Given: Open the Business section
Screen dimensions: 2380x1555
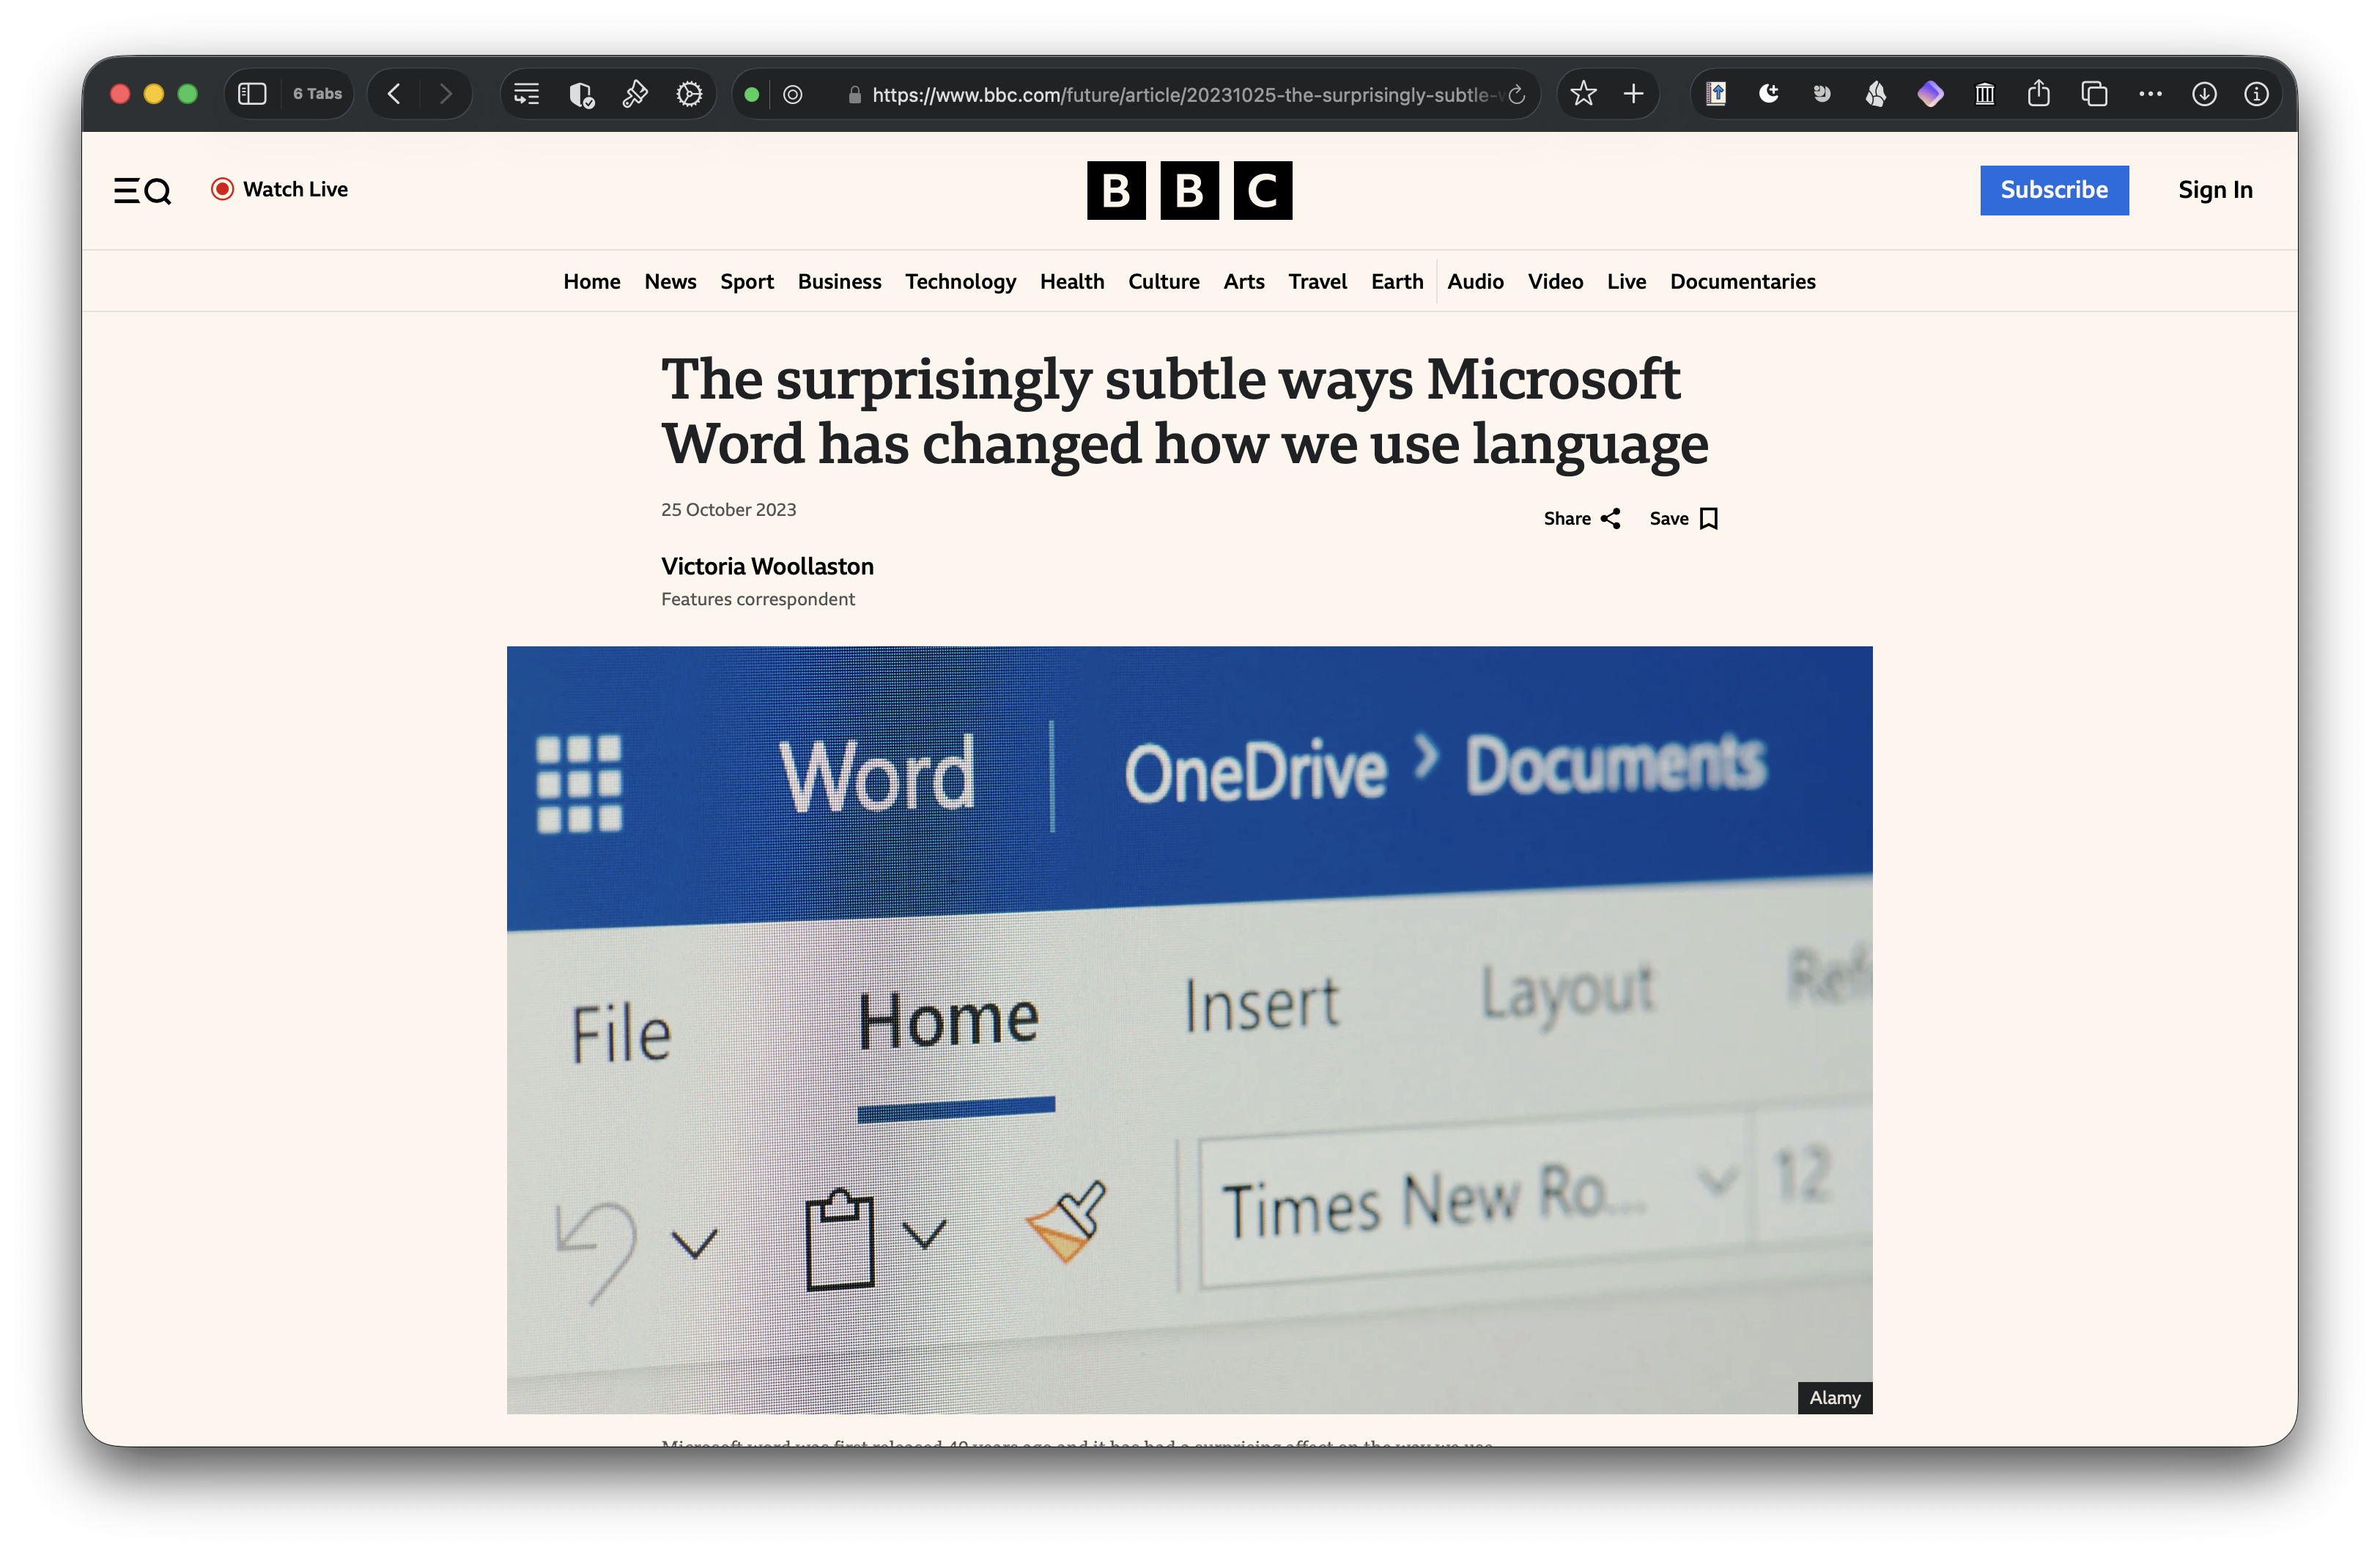Looking at the screenshot, I should [839, 282].
